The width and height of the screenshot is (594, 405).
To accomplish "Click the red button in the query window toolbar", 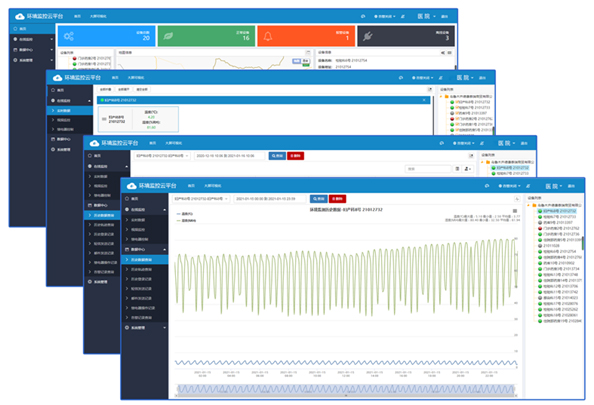I will [x=295, y=156].
